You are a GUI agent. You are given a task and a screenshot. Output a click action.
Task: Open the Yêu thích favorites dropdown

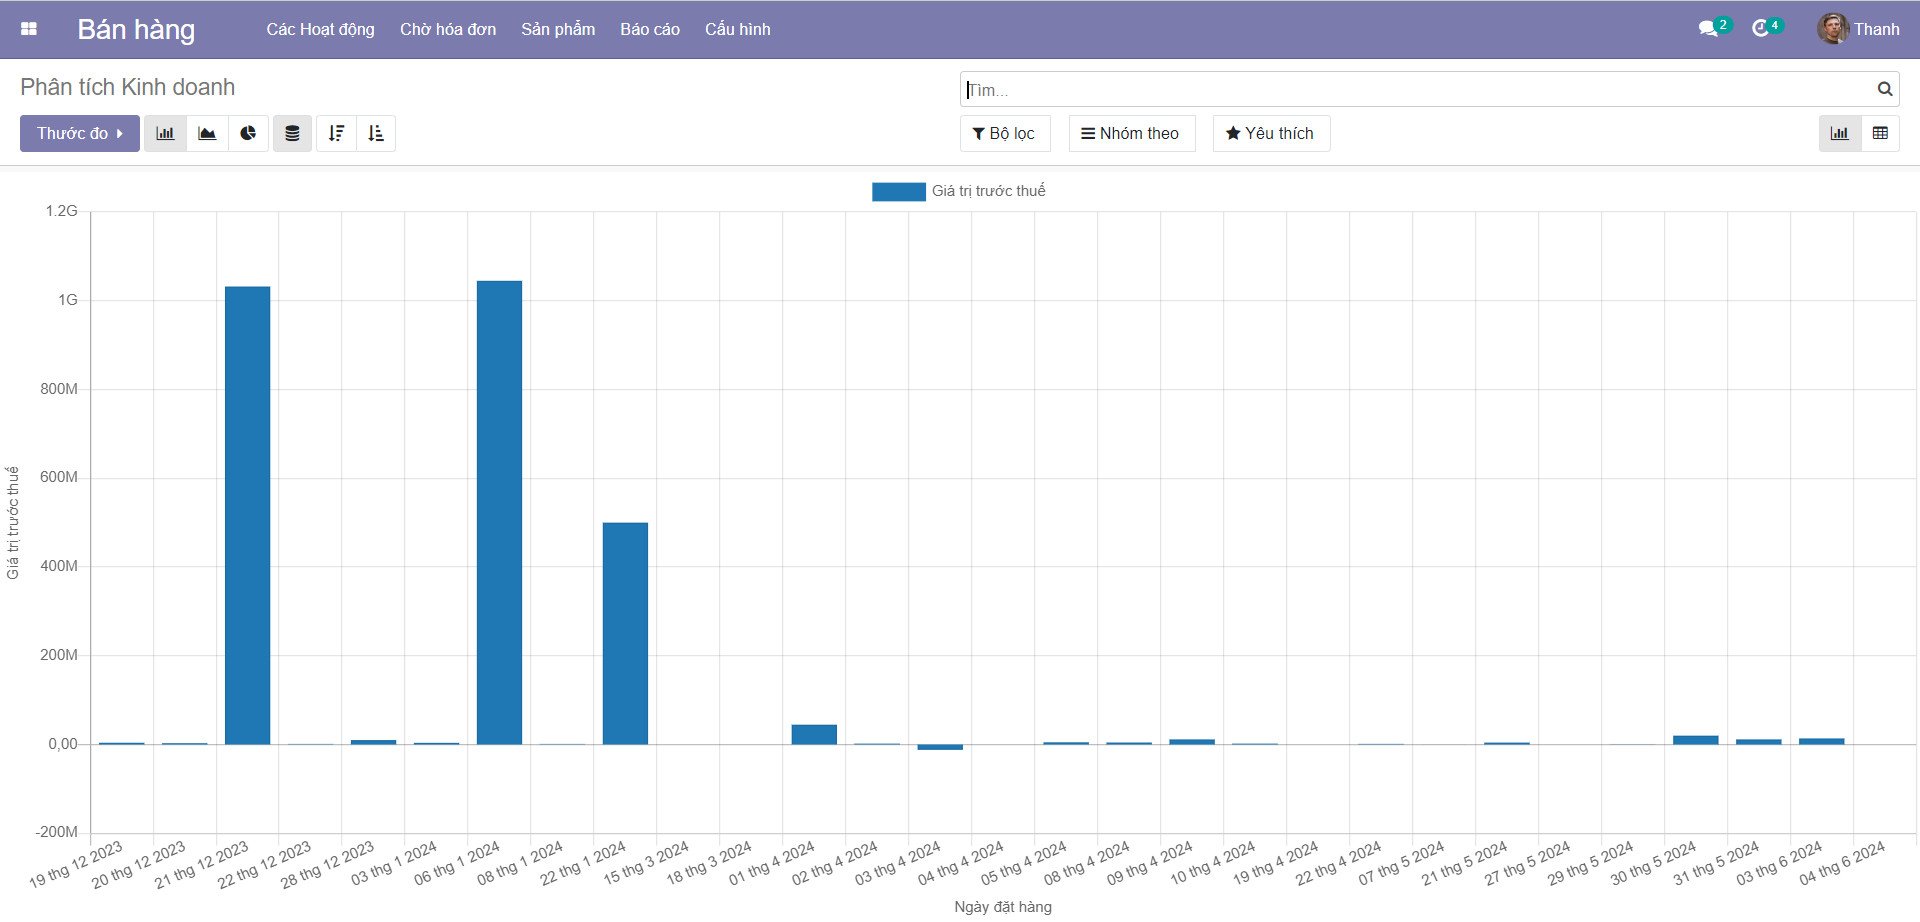pos(1270,133)
